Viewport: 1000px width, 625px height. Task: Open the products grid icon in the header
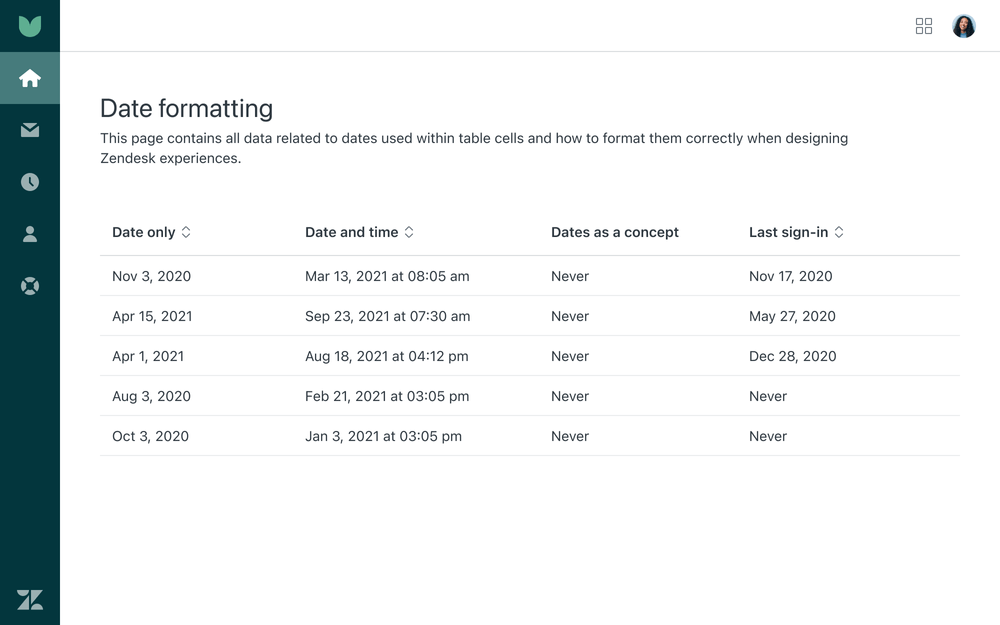tap(924, 26)
